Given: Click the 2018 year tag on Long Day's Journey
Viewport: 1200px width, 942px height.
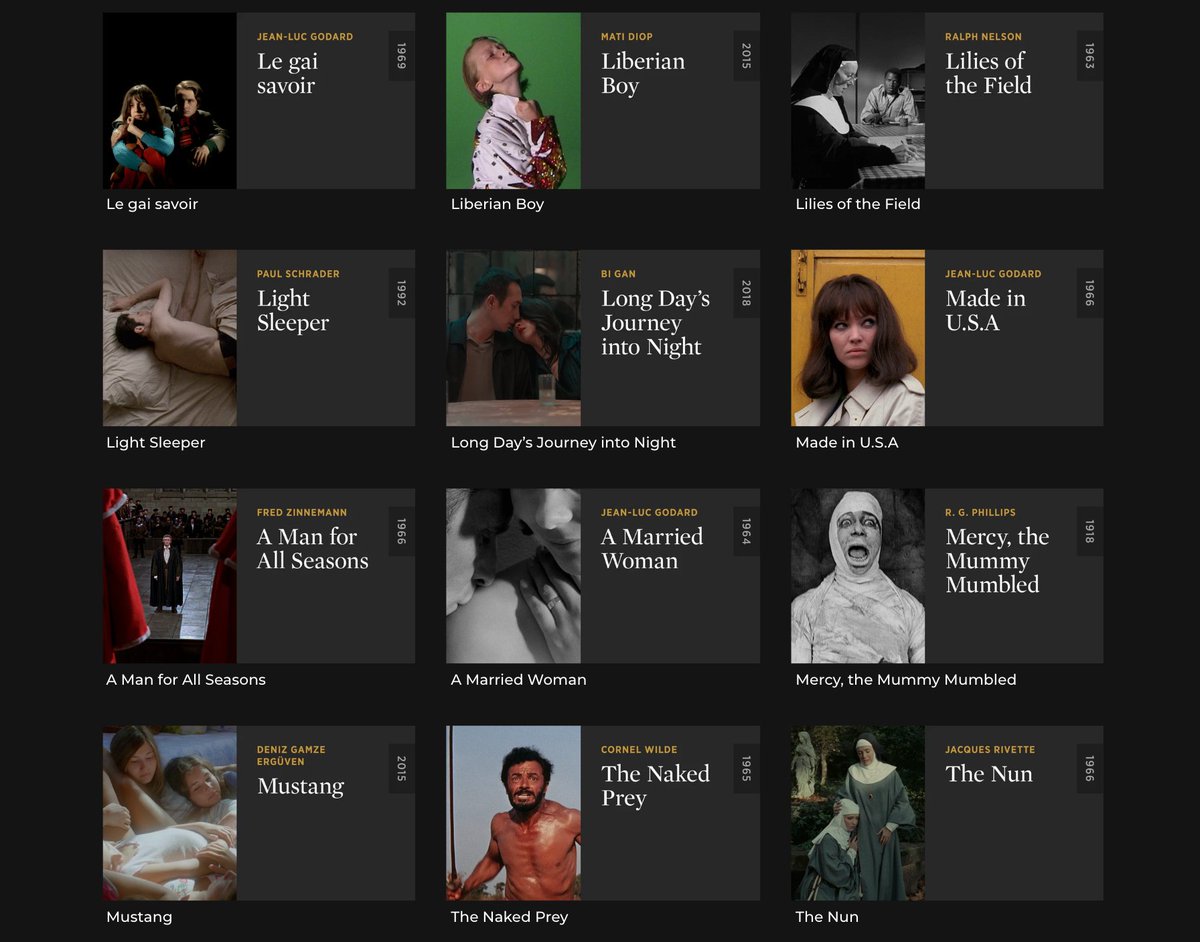Looking at the screenshot, I should pos(746,293).
